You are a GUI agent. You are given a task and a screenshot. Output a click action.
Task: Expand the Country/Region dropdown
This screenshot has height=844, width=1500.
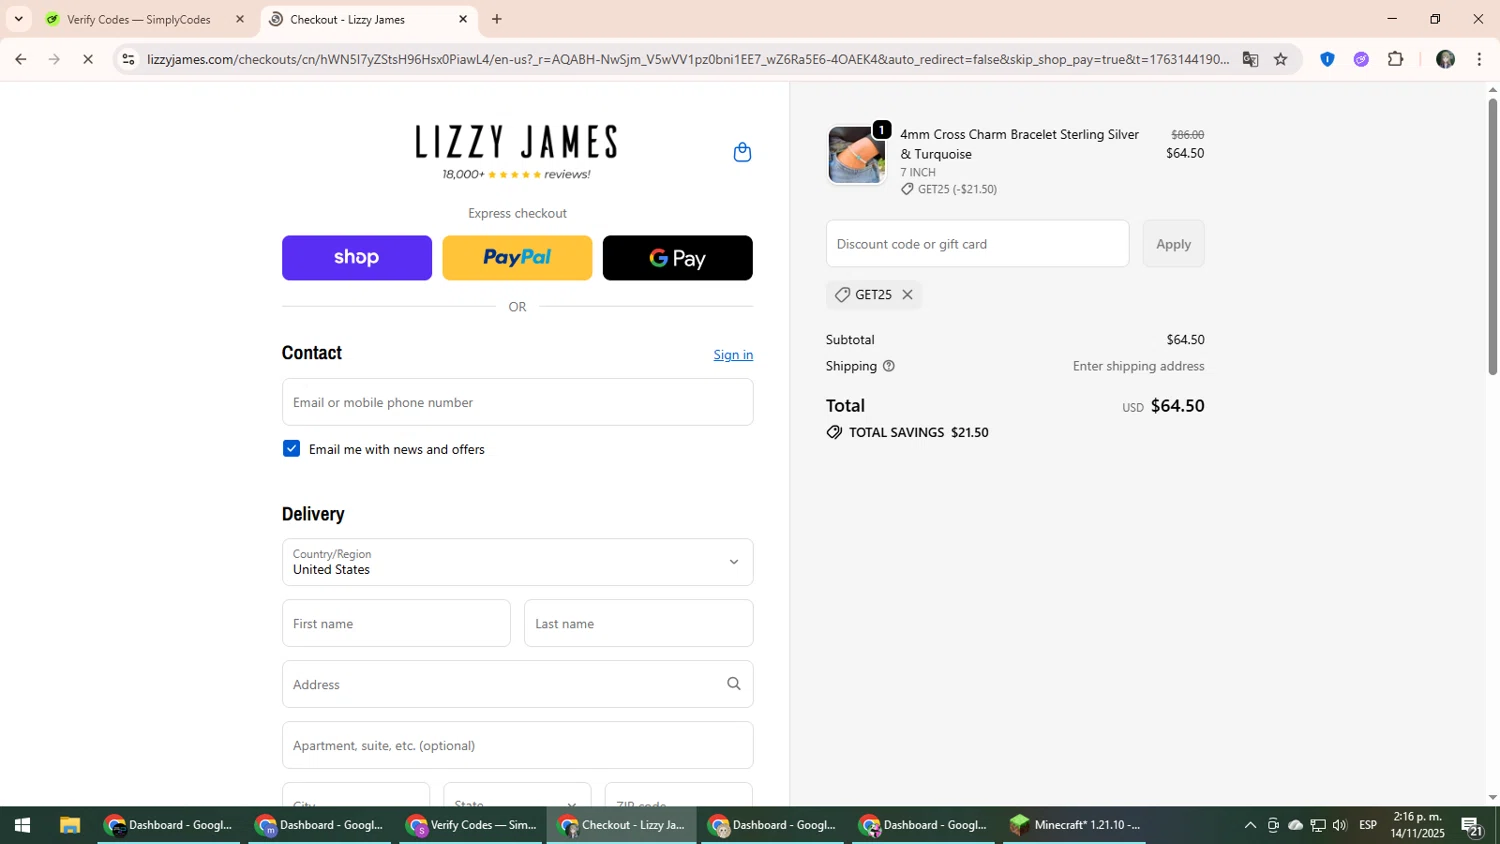[x=517, y=562]
